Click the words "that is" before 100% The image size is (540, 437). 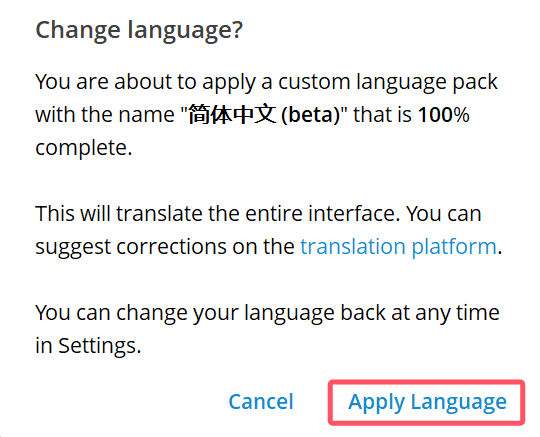(x=382, y=114)
